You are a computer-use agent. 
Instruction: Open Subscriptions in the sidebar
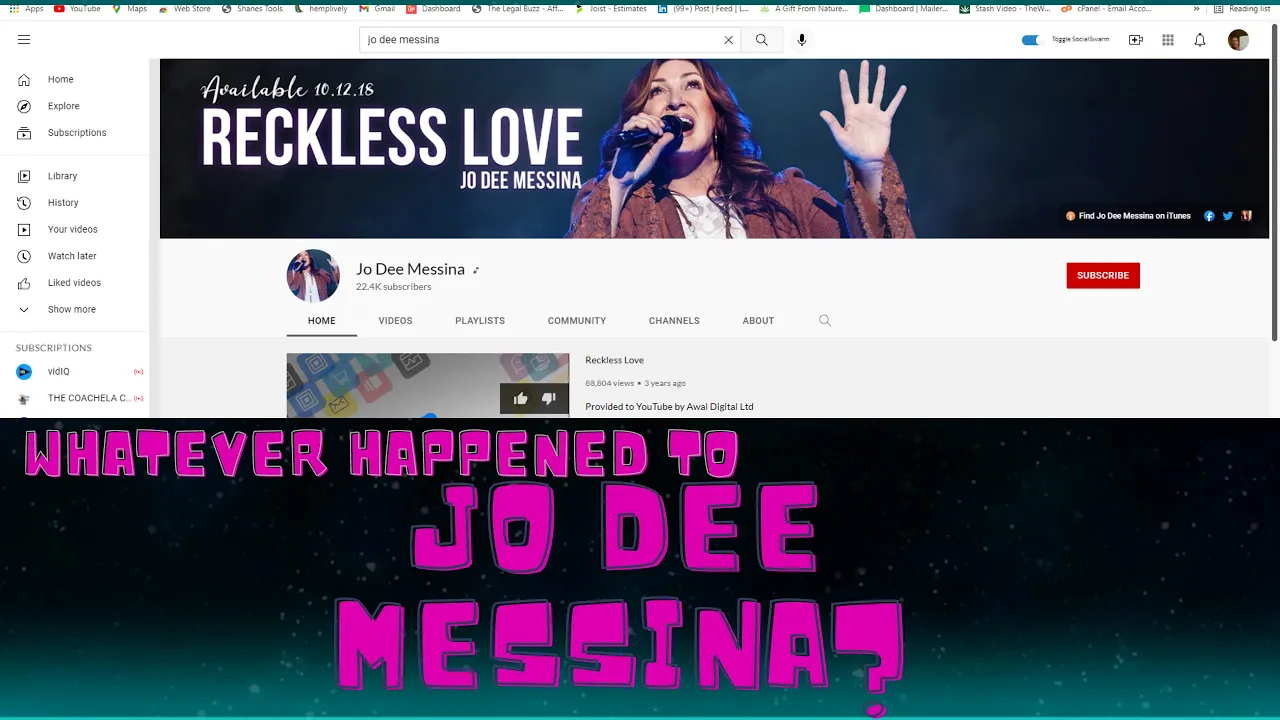[x=75, y=133]
